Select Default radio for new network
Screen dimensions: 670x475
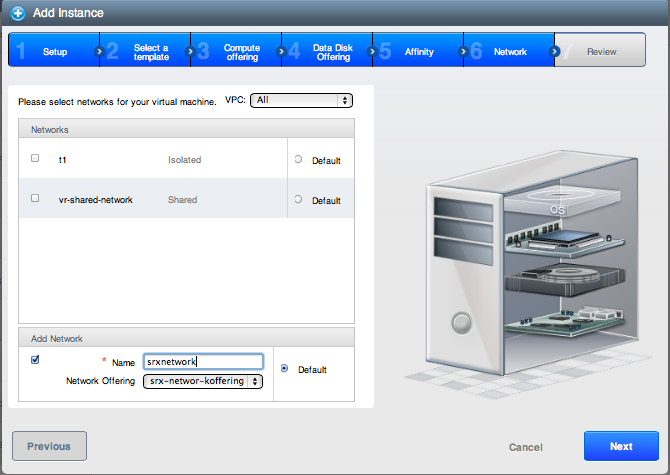(285, 369)
